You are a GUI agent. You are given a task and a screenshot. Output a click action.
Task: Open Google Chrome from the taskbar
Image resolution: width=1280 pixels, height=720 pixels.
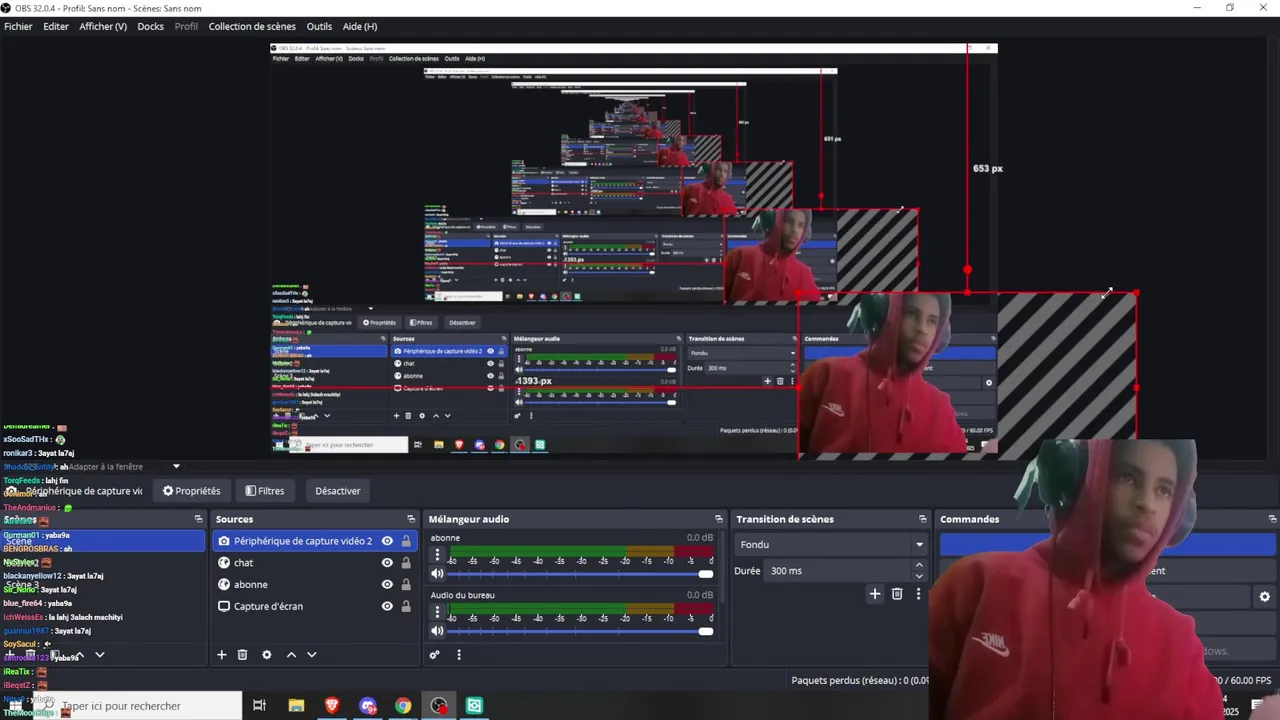coord(403,706)
